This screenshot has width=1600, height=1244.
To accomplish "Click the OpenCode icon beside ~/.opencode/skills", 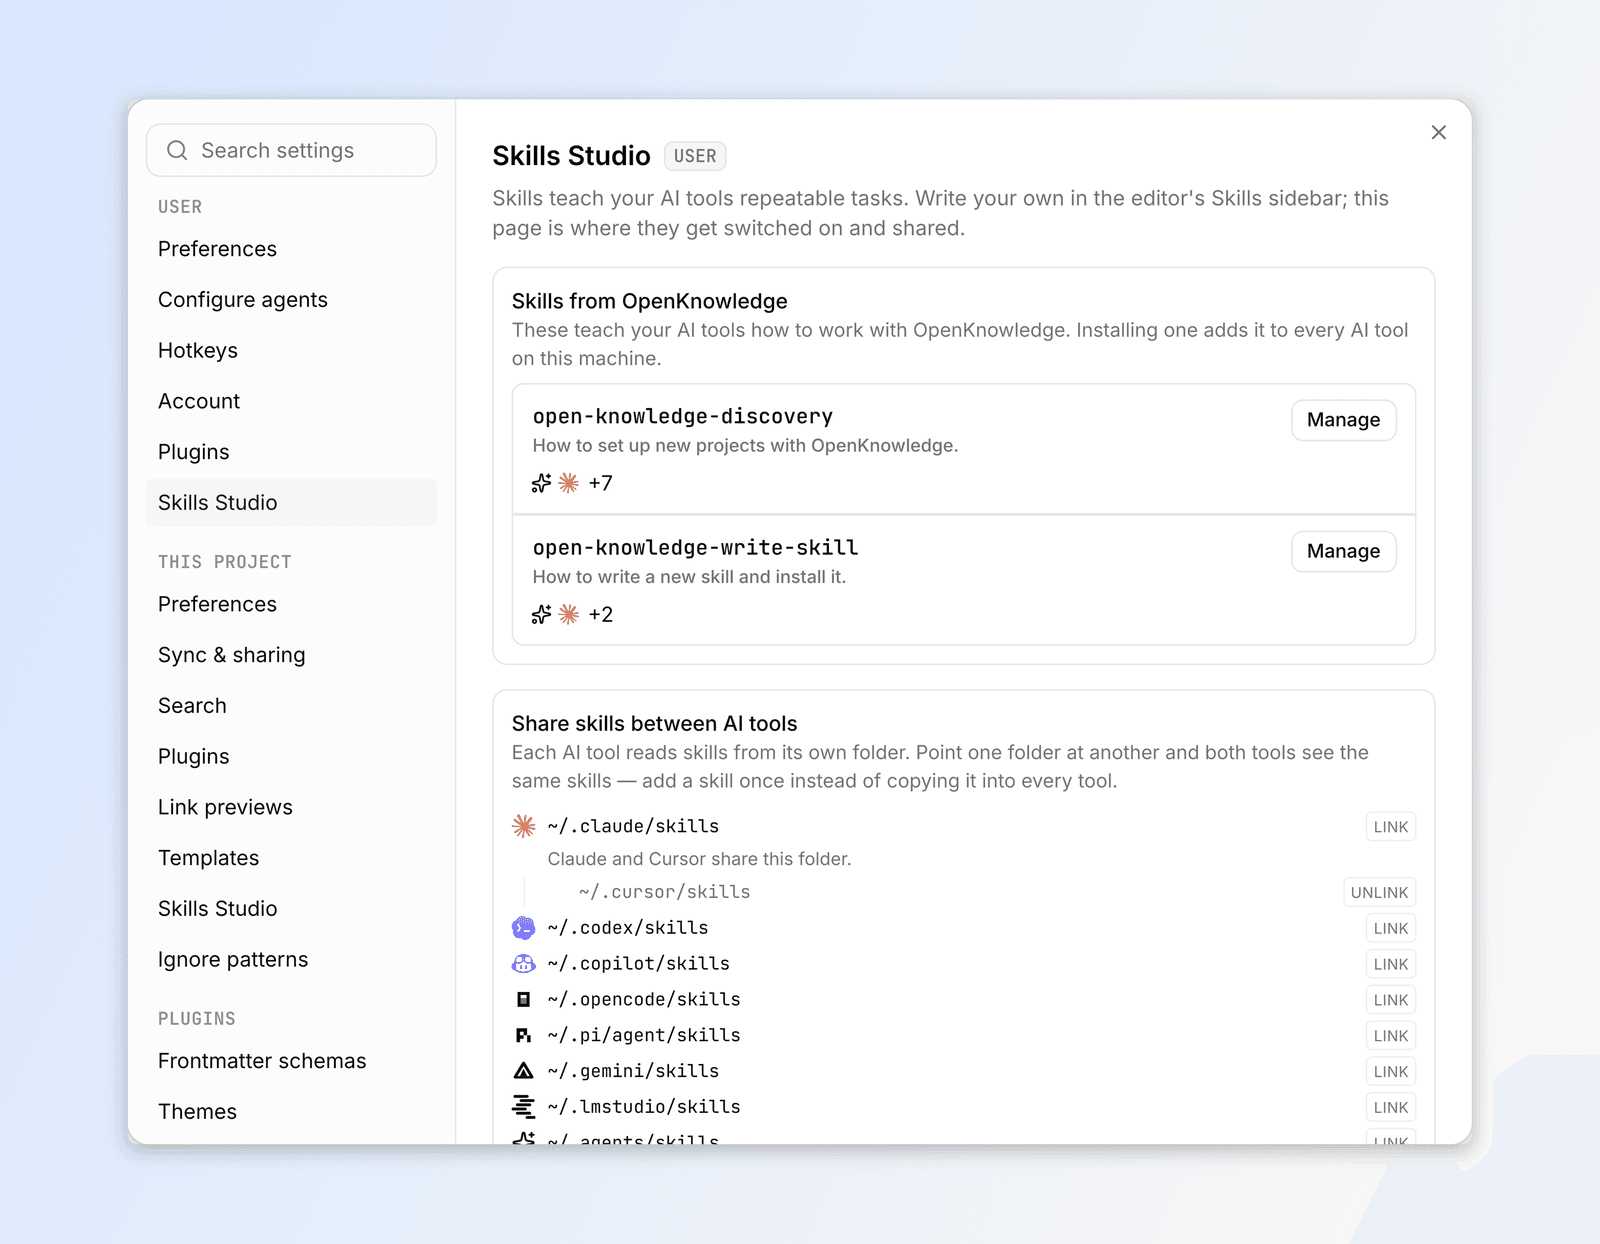I will coord(524,999).
